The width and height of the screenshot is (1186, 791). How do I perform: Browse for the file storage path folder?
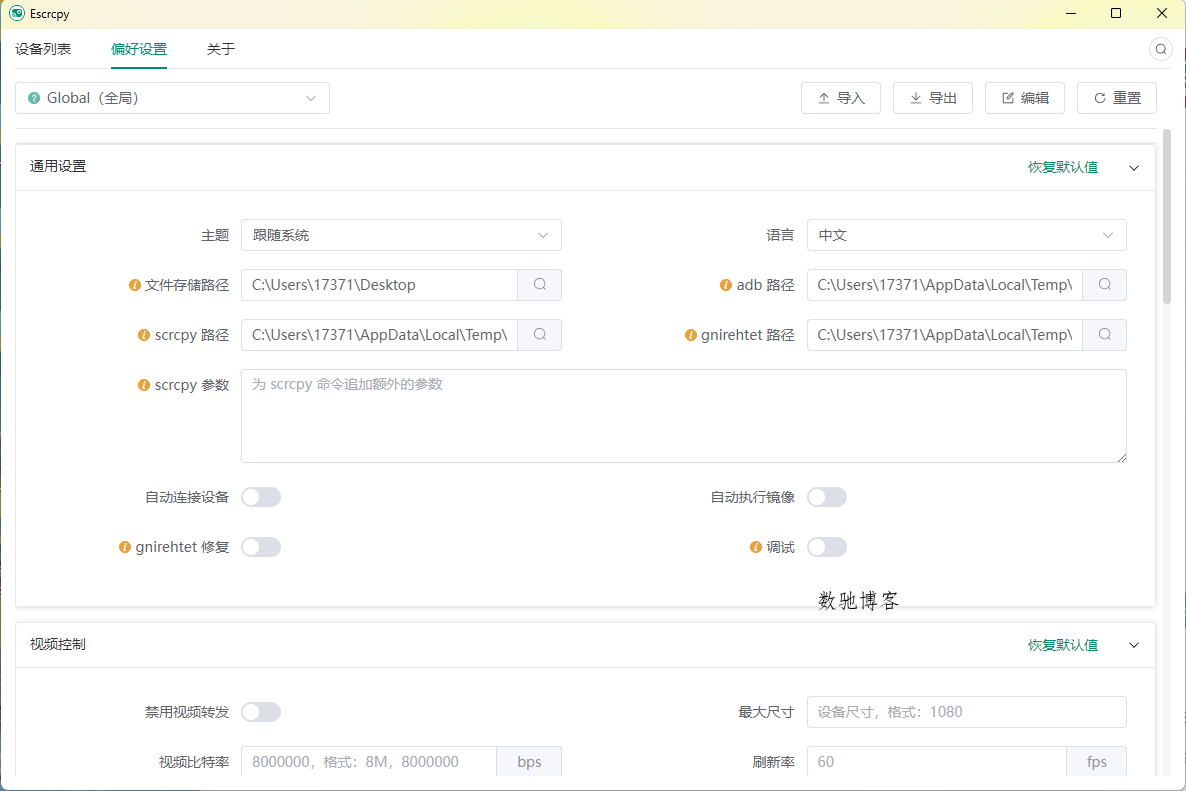[539, 285]
